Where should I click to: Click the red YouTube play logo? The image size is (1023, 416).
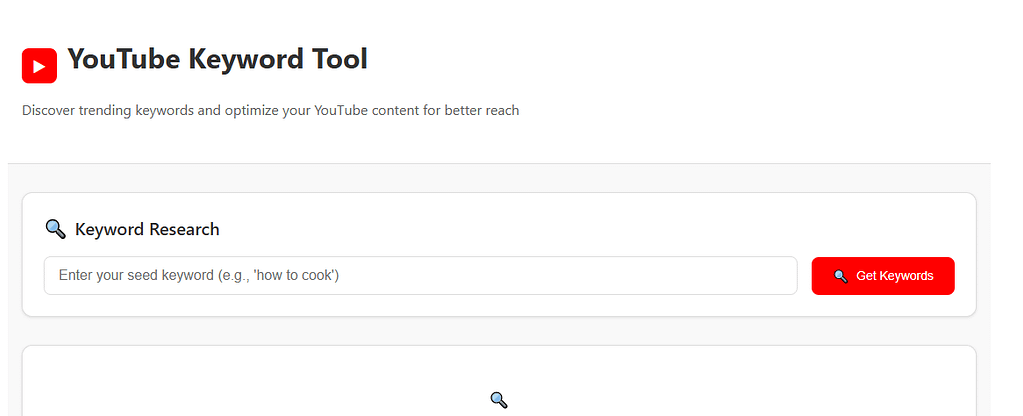tap(39, 66)
